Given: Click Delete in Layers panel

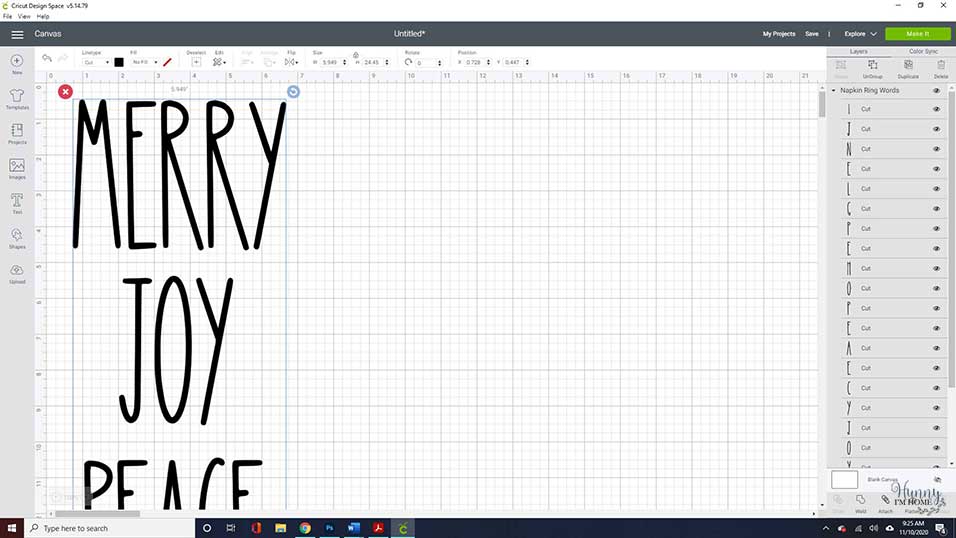Looking at the screenshot, I should point(941,68).
